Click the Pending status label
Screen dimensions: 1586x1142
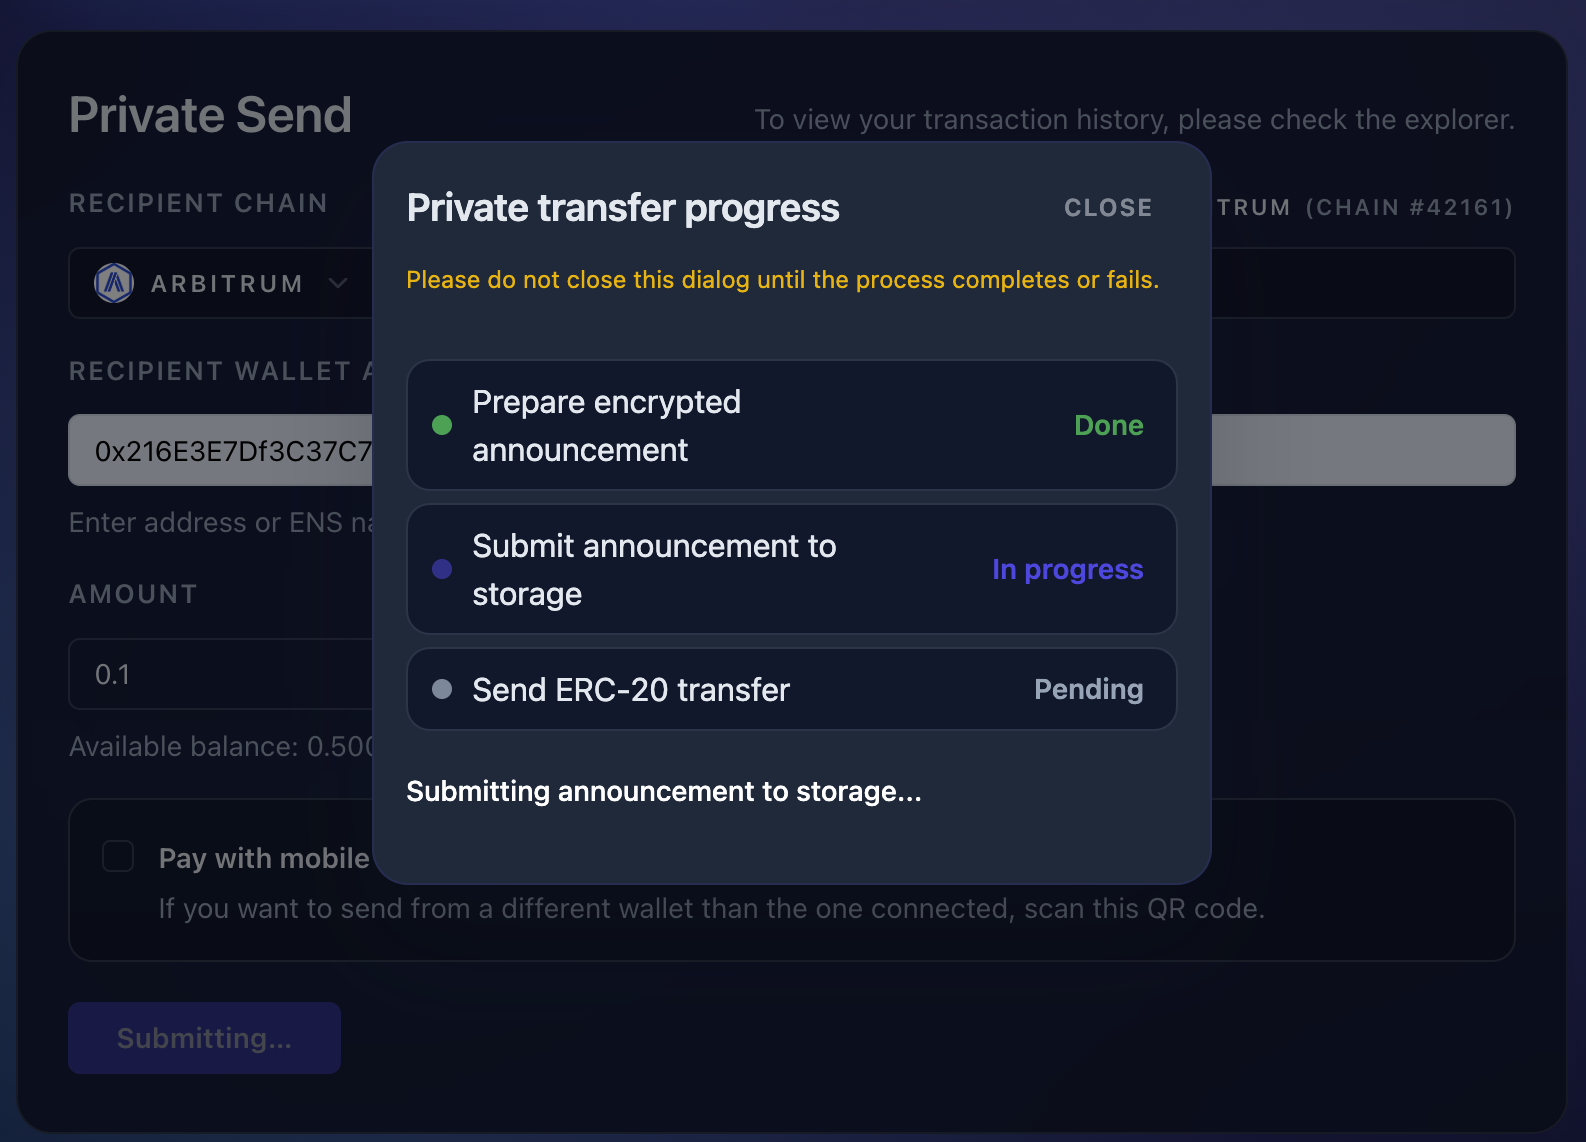tap(1089, 689)
